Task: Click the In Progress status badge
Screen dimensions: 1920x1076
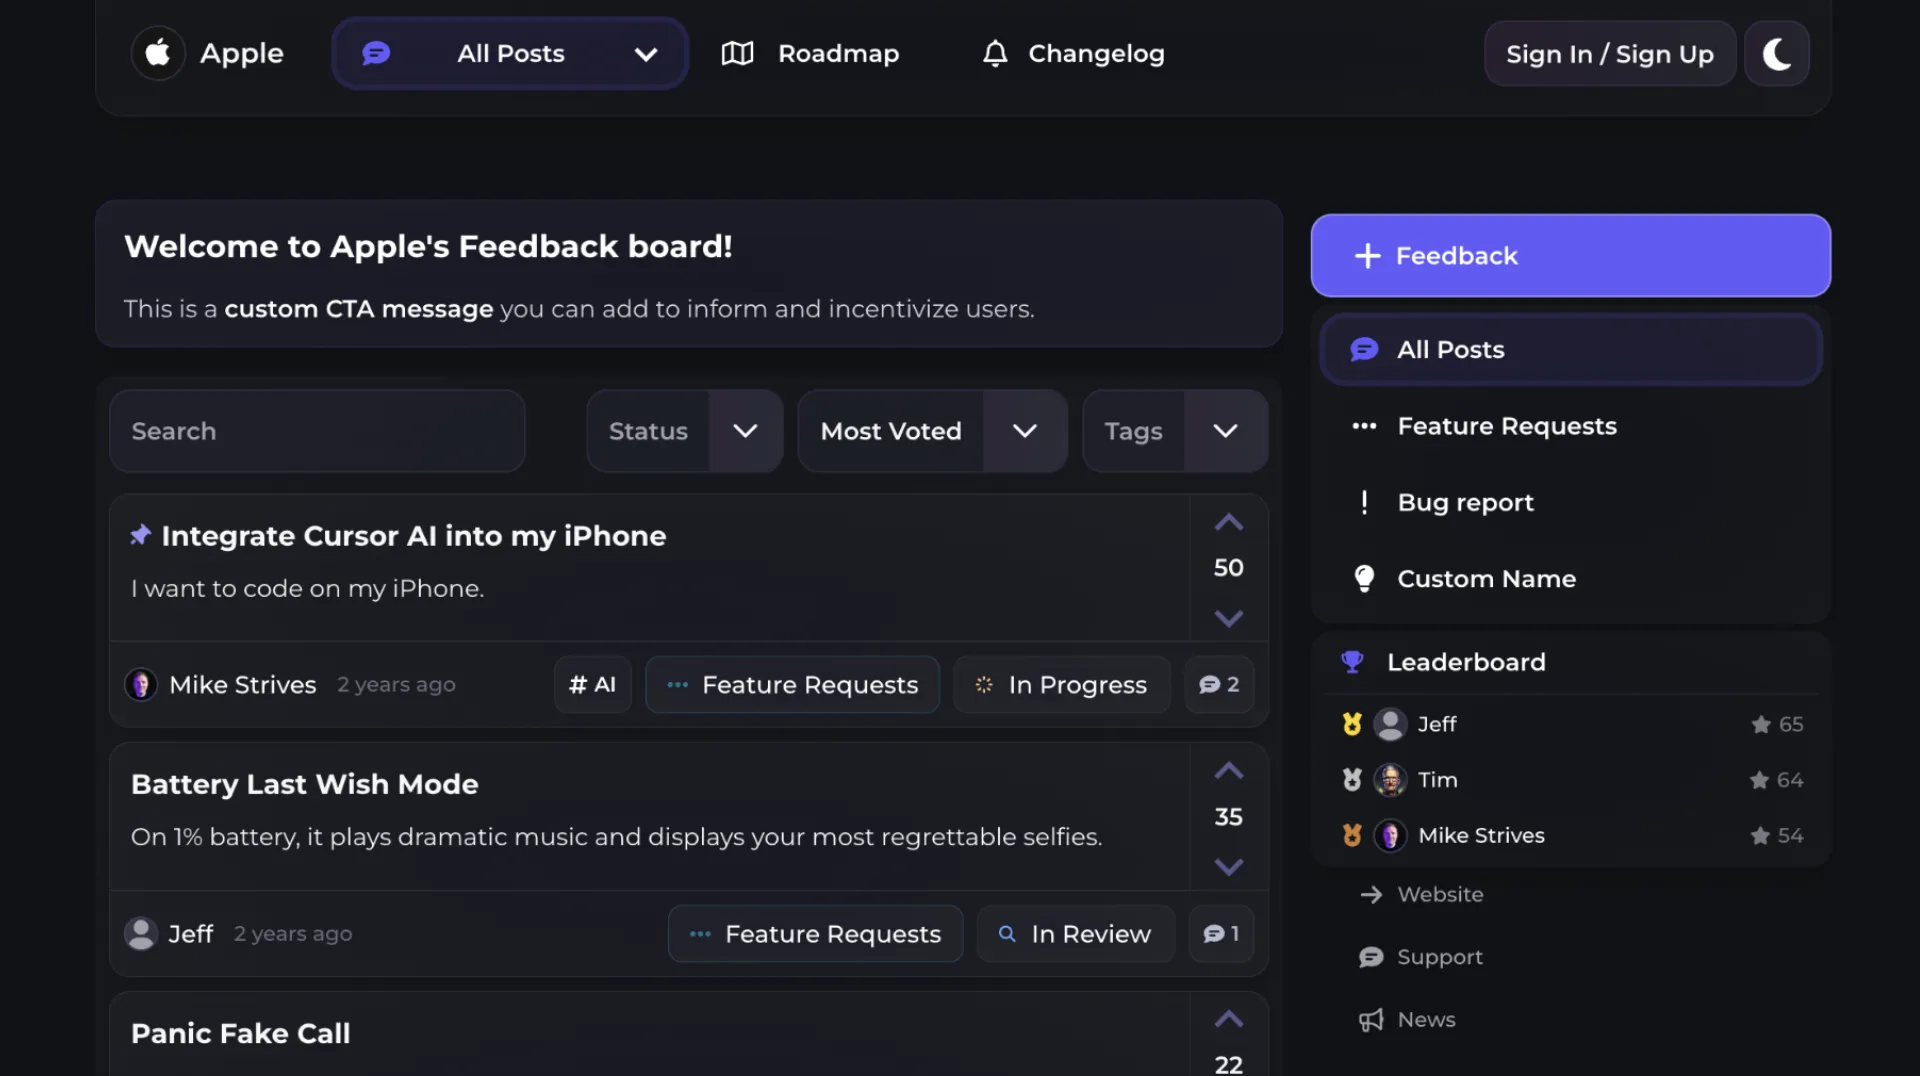Action: click(x=1062, y=685)
